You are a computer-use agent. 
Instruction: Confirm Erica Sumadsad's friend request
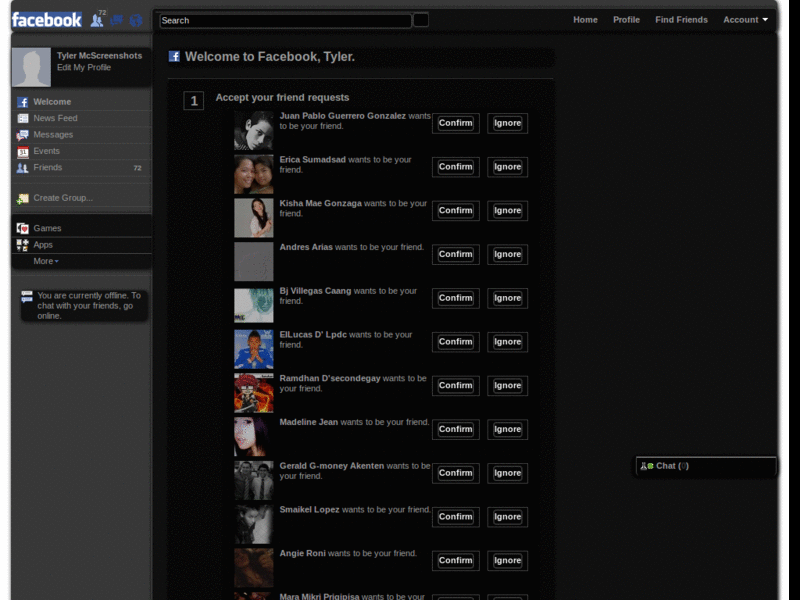pyautogui.click(x=455, y=167)
